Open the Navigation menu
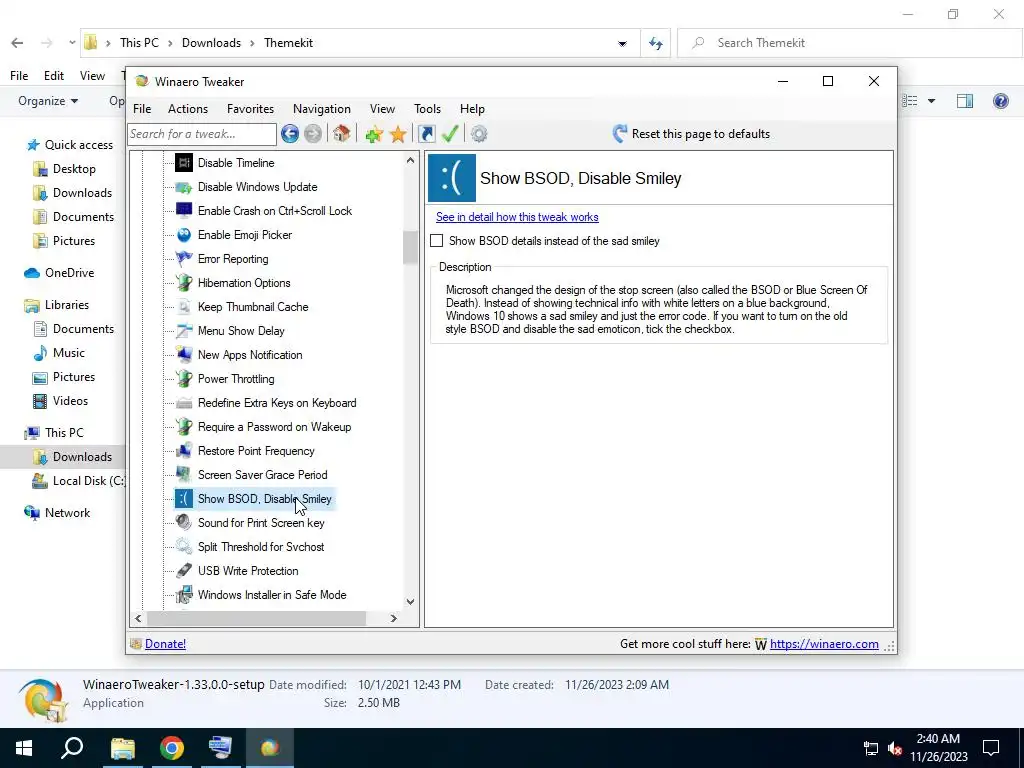The width and height of the screenshot is (1024, 768). click(322, 109)
